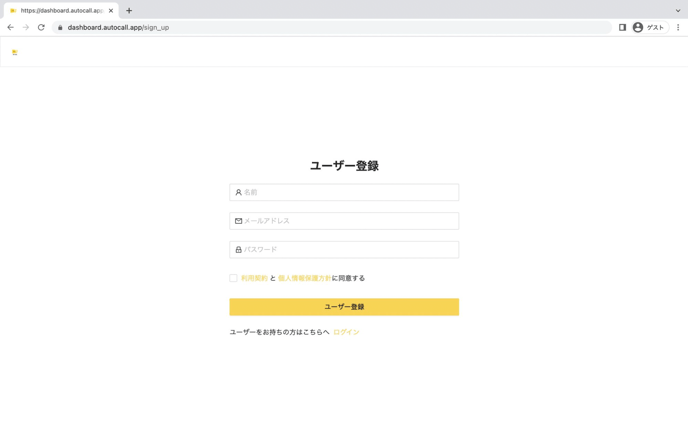Click the tab search chevron
This screenshot has width=688, height=421.
click(x=678, y=11)
